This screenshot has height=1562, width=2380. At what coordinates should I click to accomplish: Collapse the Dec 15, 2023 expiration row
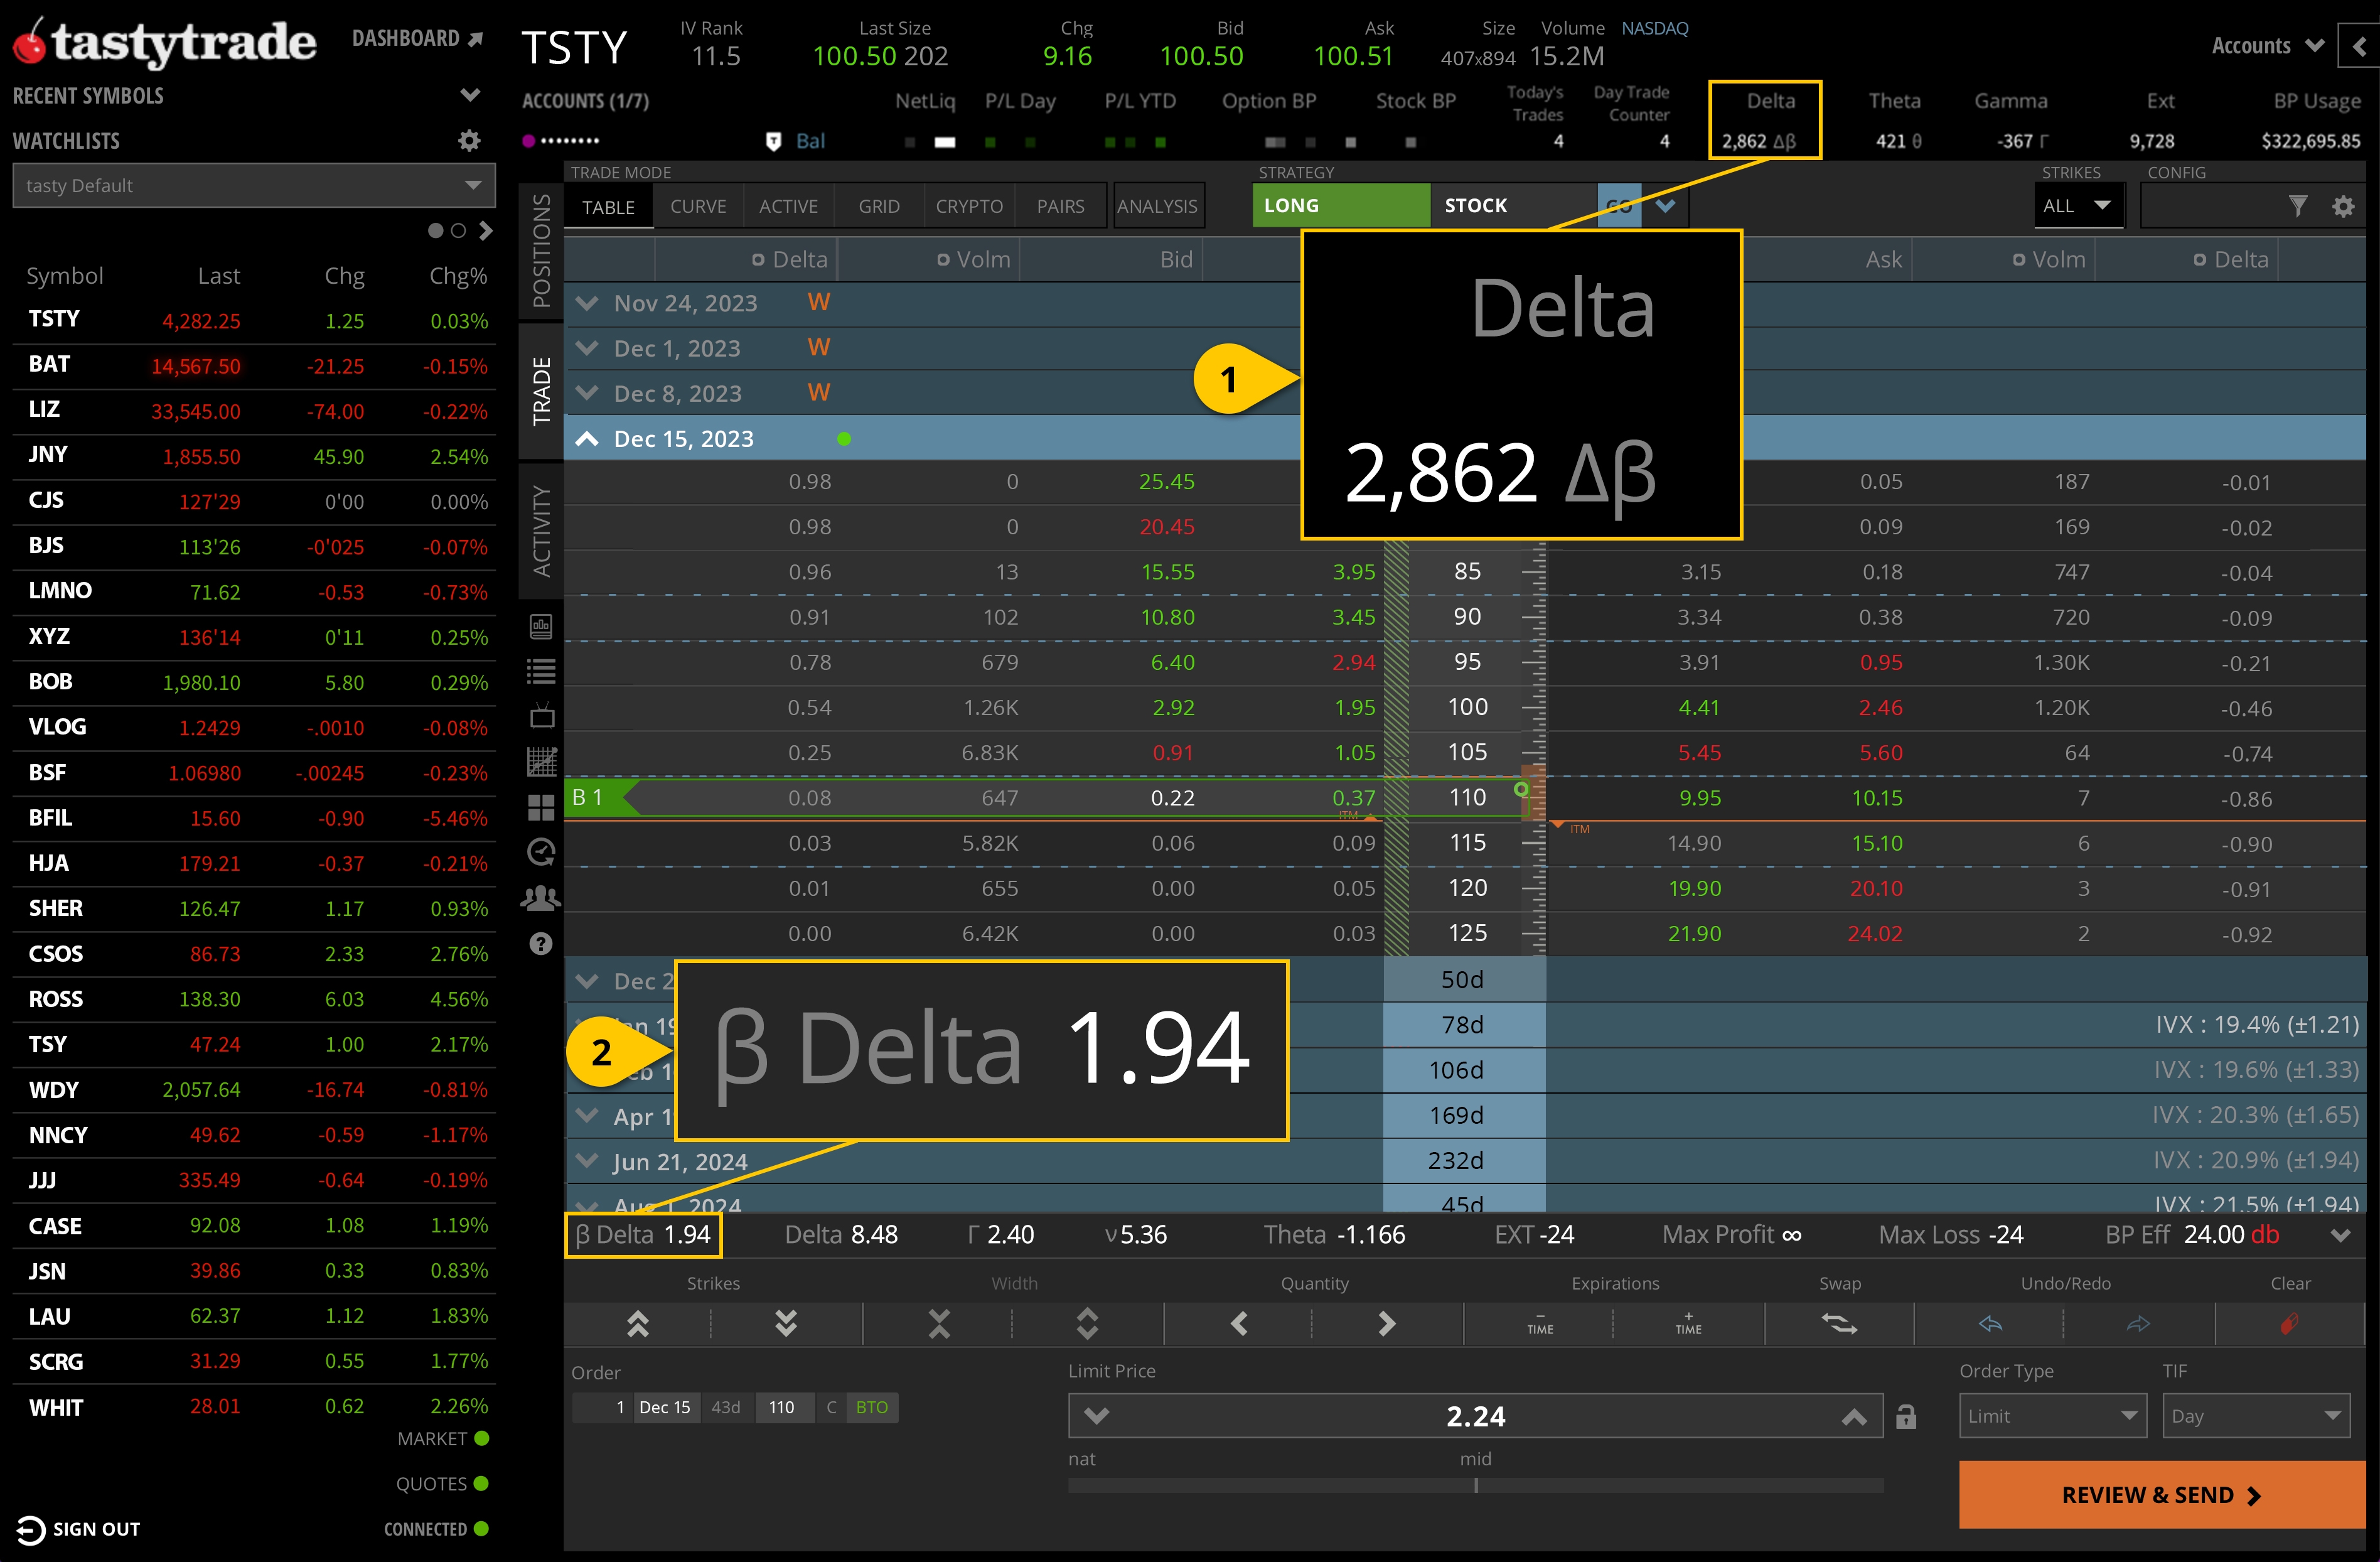click(587, 438)
